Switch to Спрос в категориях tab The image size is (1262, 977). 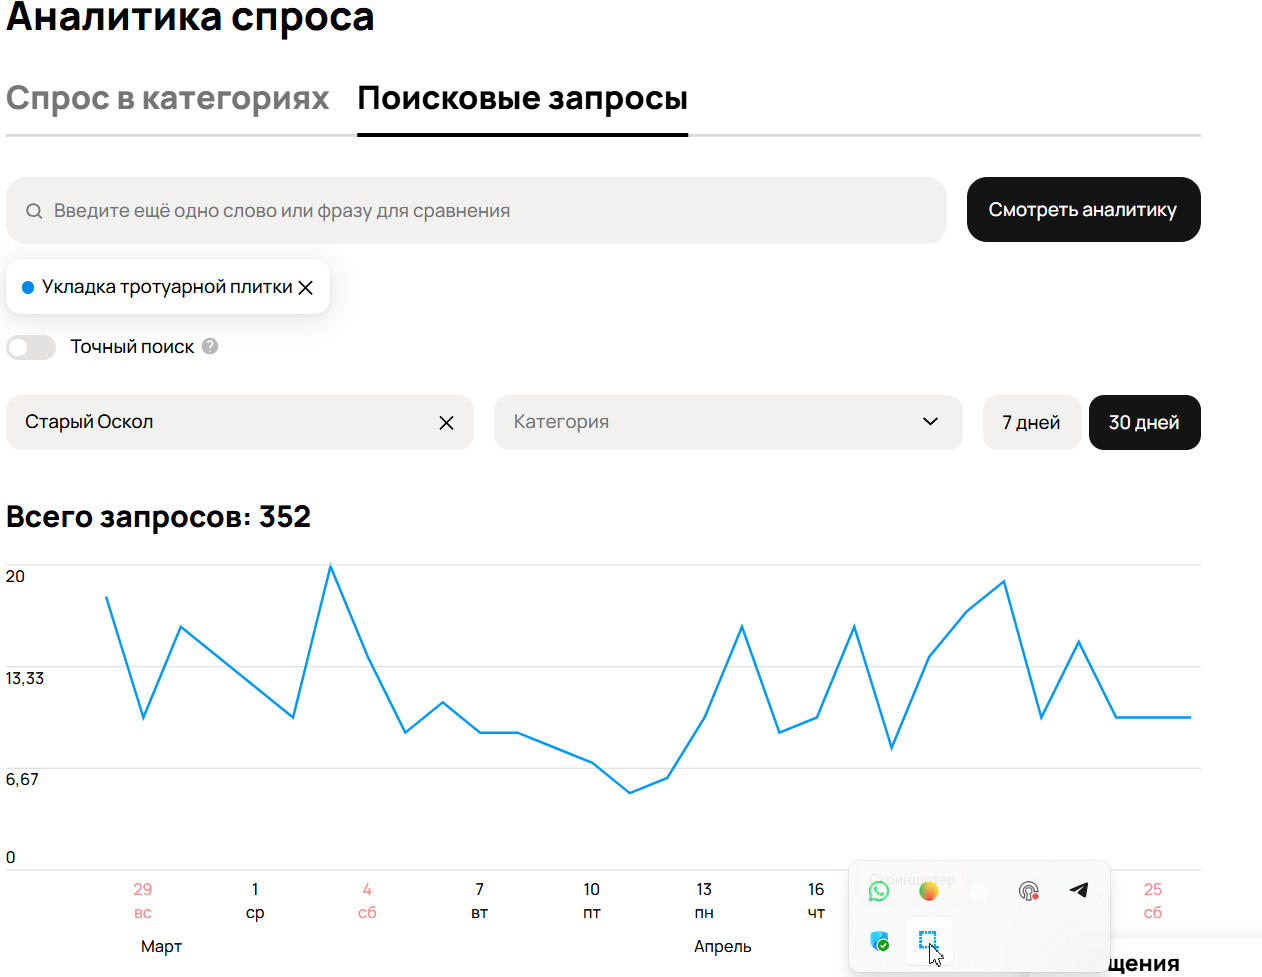pos(167,99)
